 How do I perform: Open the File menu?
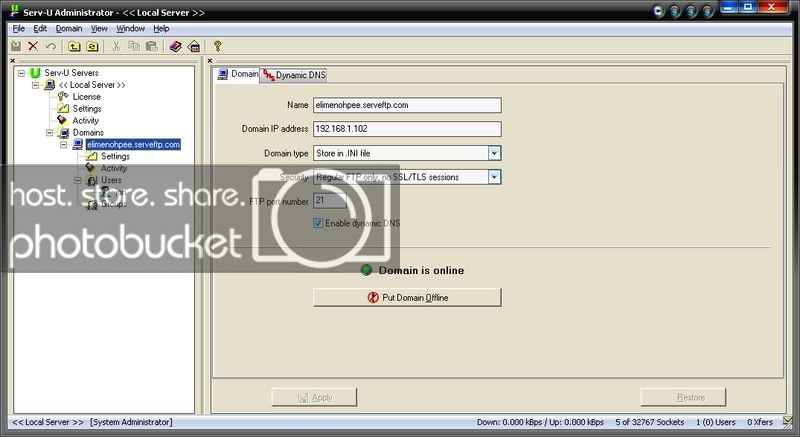point(18,29)
